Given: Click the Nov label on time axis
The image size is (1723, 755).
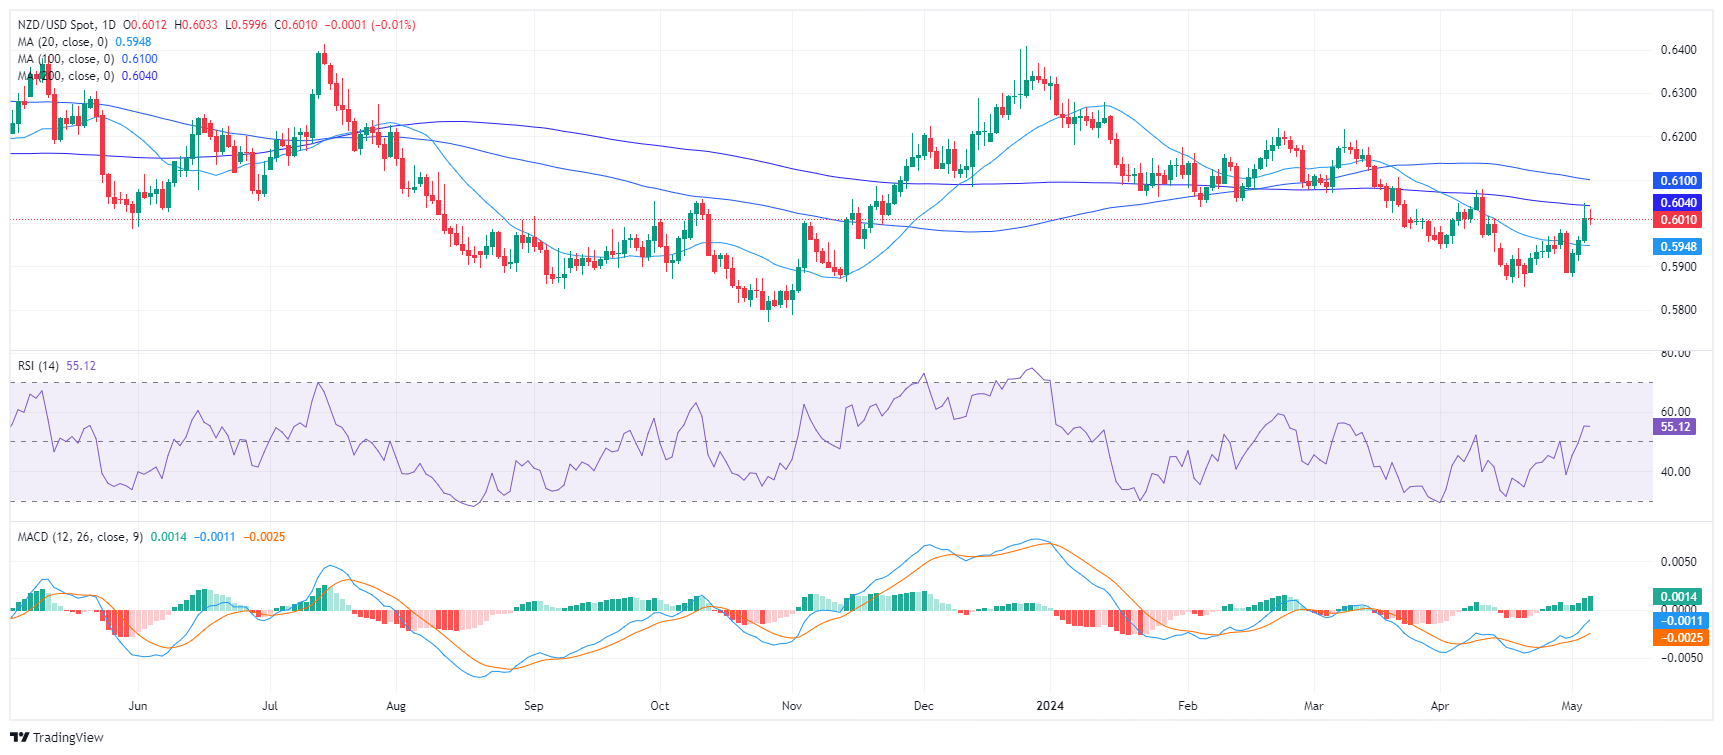Looking at the screenshot, I should click(791, 706).
